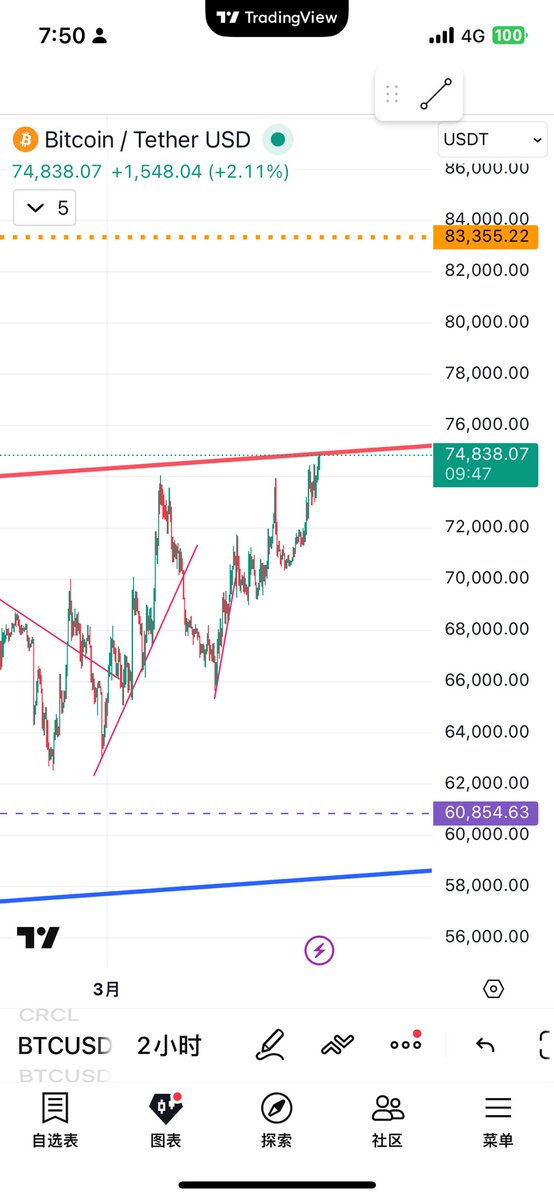Select the green 74,838.07 current price label
Viewport: 554px width, 1200px height.
(486, 464)
